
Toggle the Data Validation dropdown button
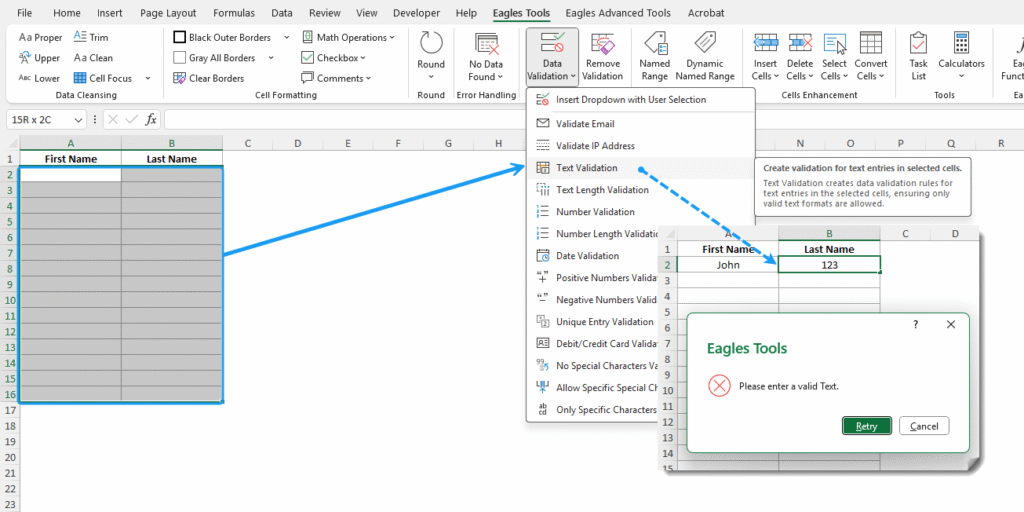tap(552, 57)
